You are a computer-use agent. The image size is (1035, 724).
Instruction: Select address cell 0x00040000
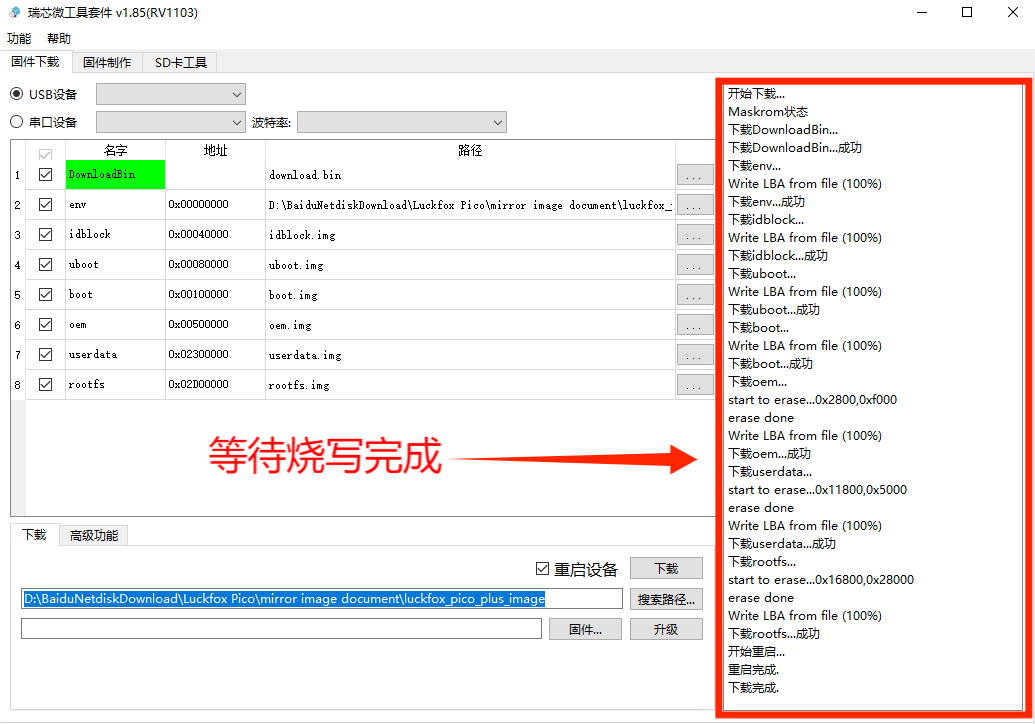point(215,234)
